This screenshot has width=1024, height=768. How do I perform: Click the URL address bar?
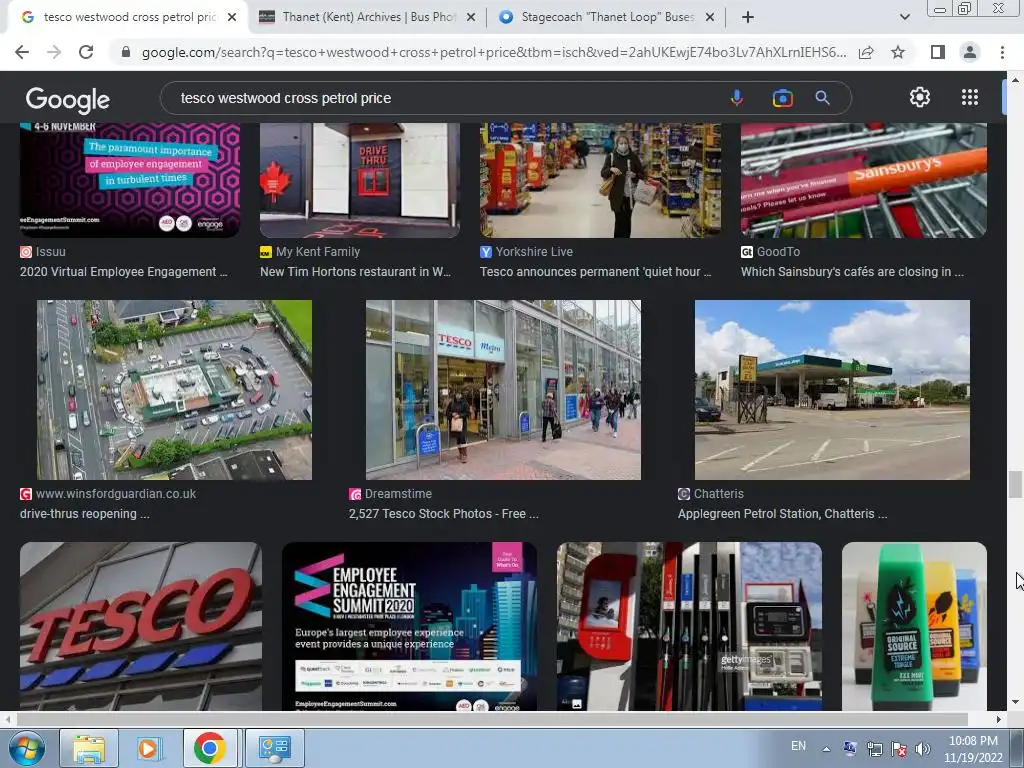tap(493, 52)
